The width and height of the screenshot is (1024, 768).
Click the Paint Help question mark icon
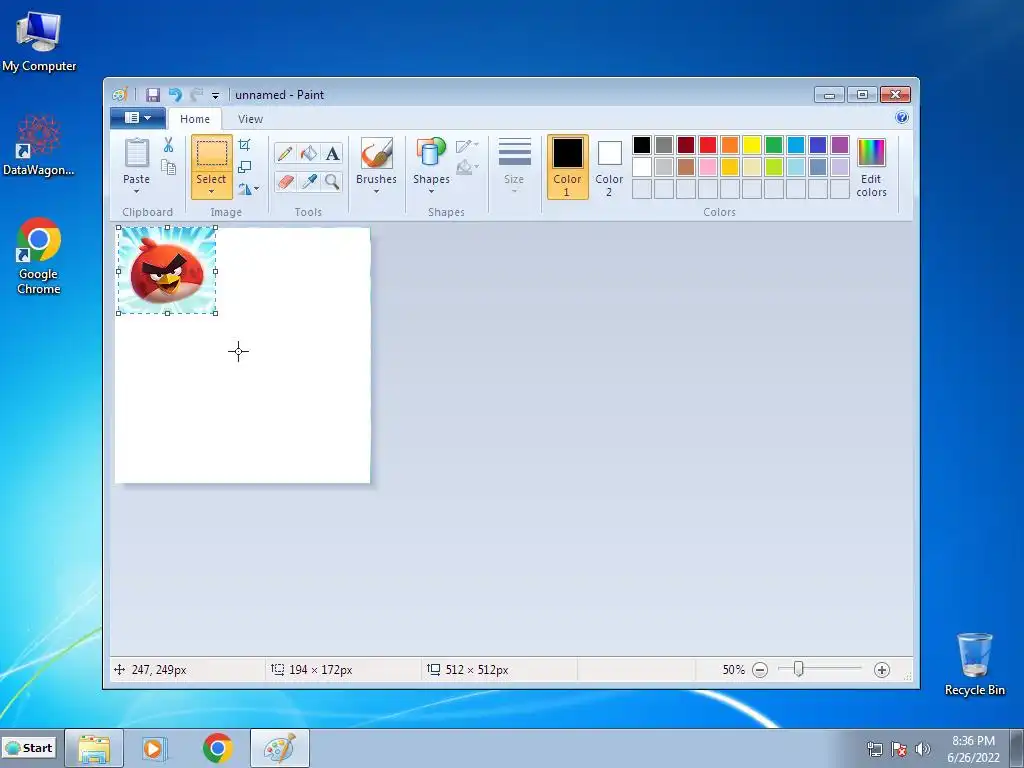tap(902, 118)
